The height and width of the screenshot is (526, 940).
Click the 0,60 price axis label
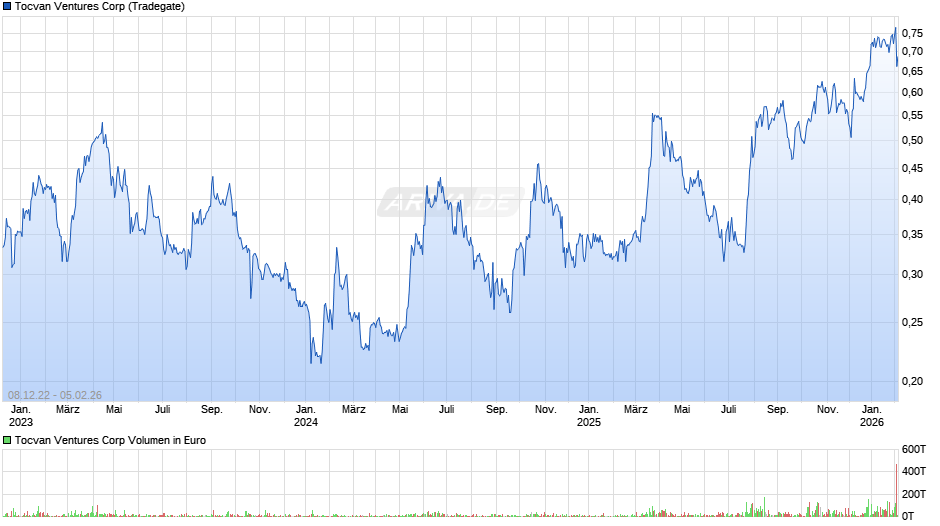pyautogui.click(x=912, y=92)
